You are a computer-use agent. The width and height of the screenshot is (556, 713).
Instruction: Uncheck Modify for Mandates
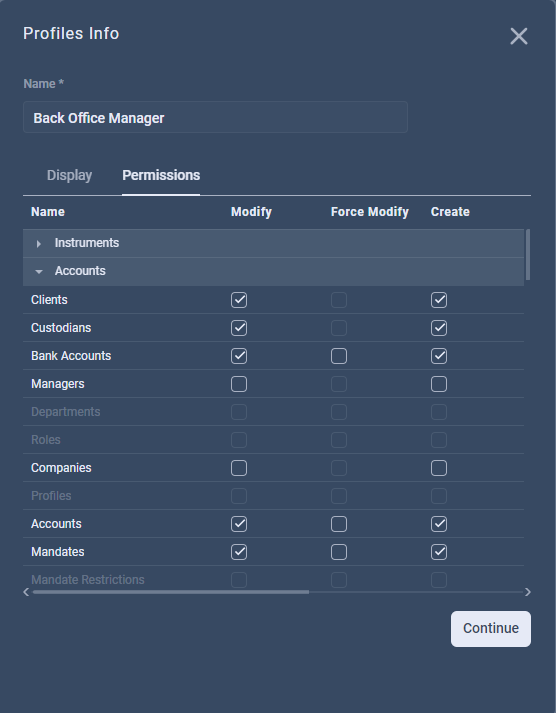coord(239,552)
